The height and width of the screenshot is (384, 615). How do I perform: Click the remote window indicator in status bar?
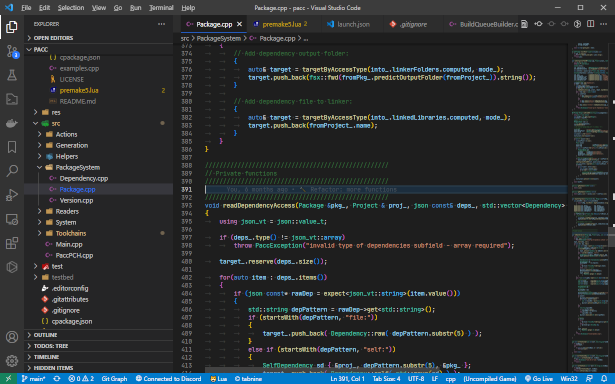[x=8, y=379]
